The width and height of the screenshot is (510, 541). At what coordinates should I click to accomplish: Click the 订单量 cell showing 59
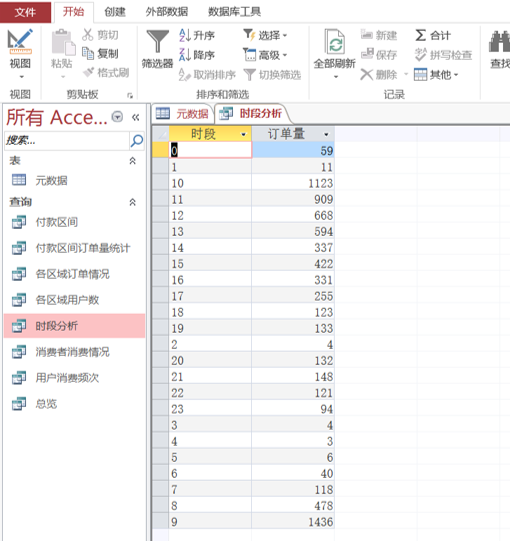pos(293,150)
